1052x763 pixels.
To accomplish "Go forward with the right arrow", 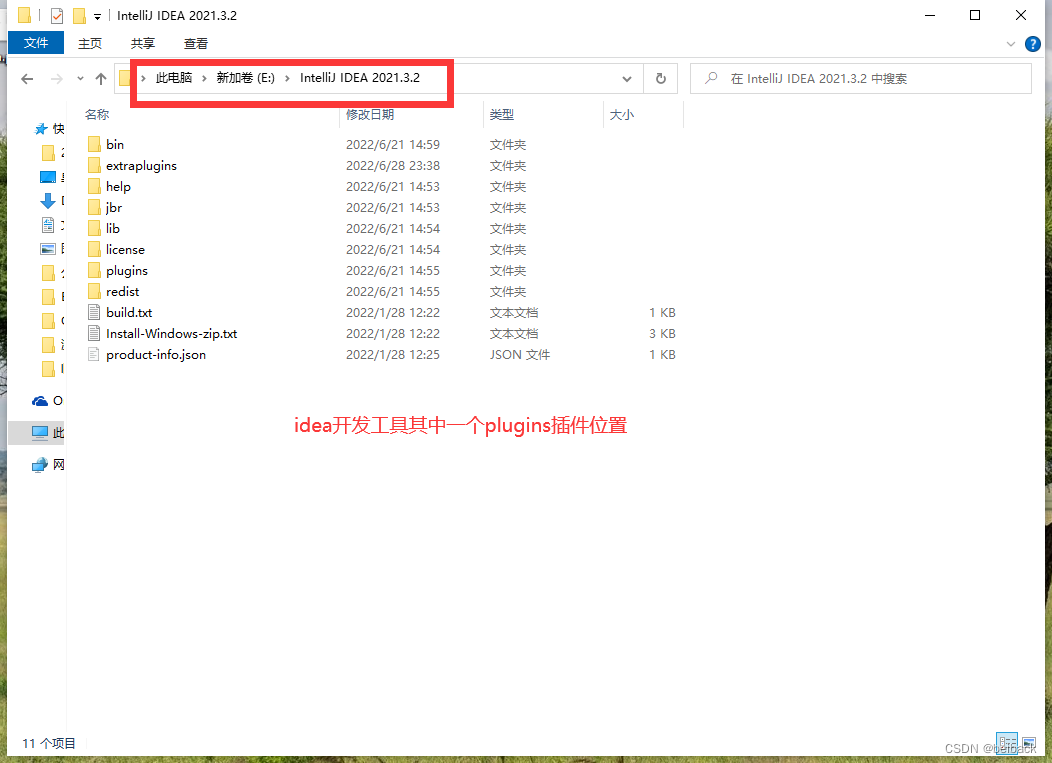I will tap(57, 79).
